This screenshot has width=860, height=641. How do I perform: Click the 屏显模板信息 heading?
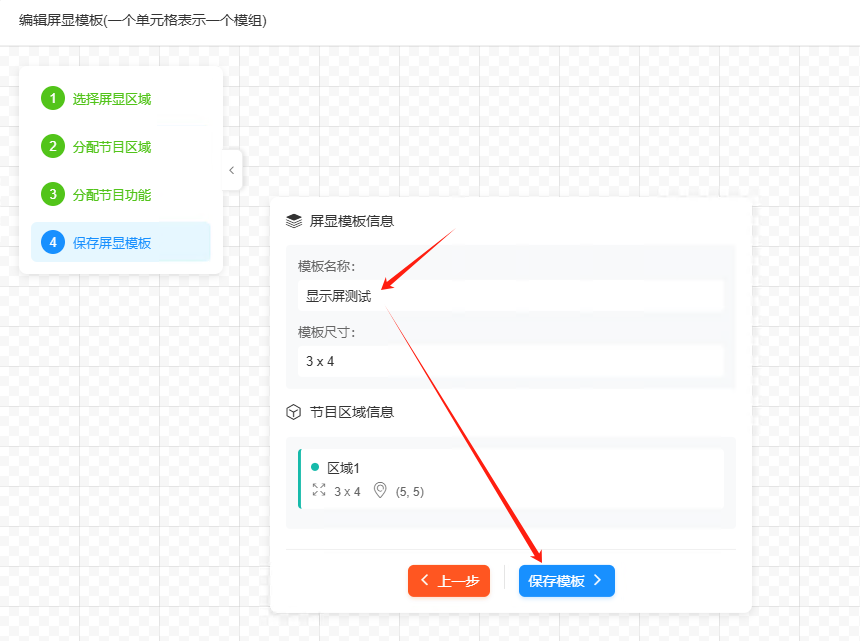352,221
